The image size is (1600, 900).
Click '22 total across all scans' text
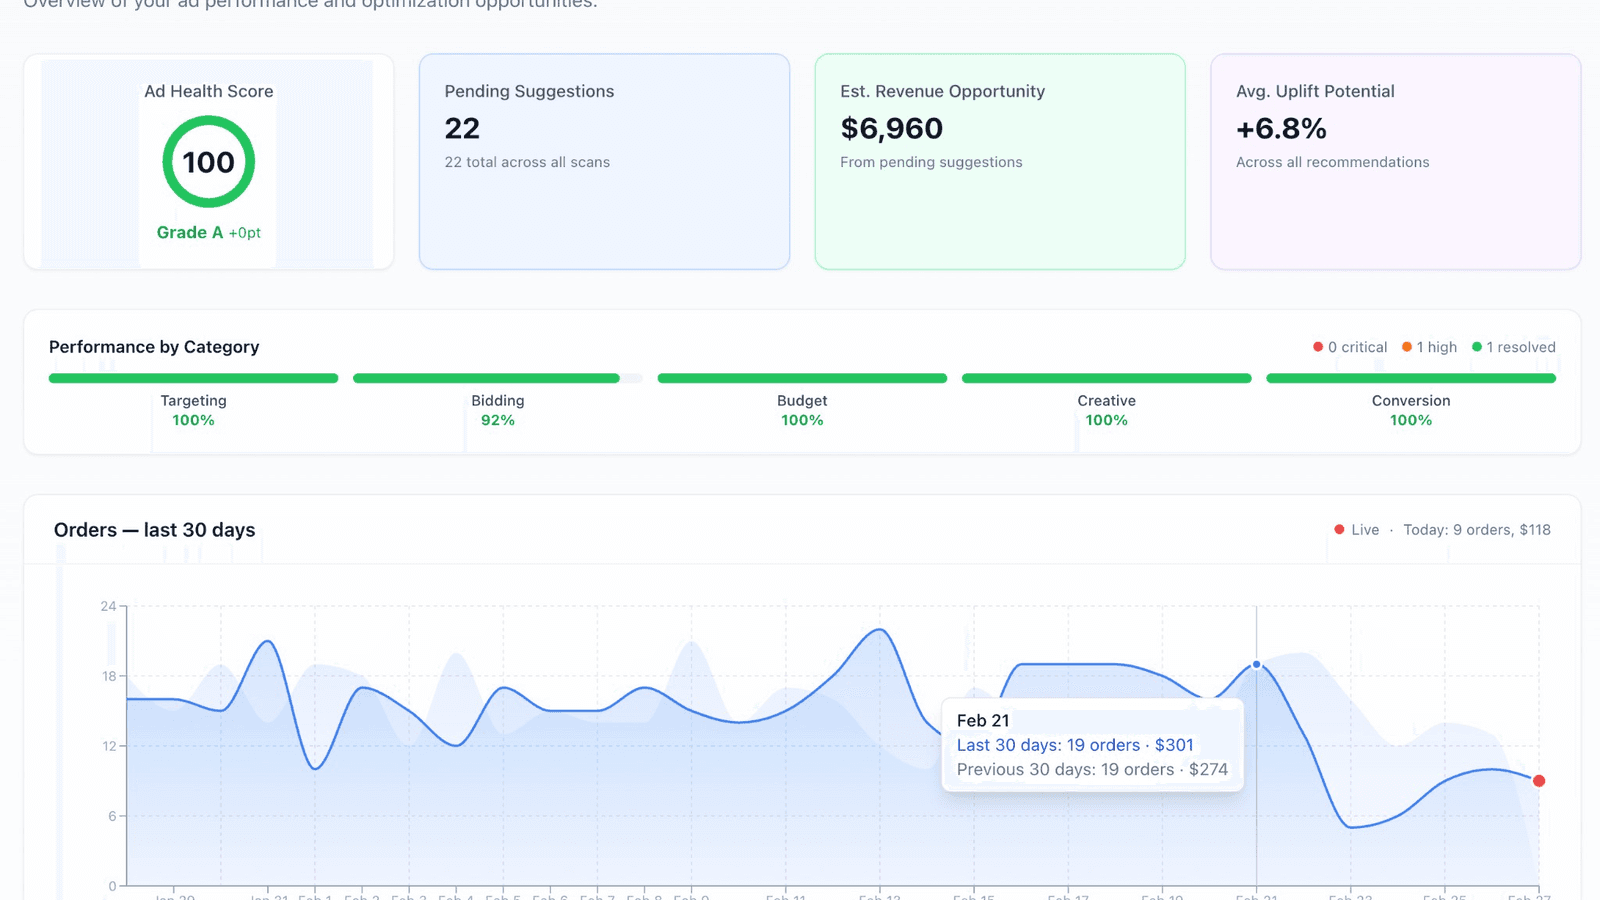pyautogui.click(x=527, y=162)
